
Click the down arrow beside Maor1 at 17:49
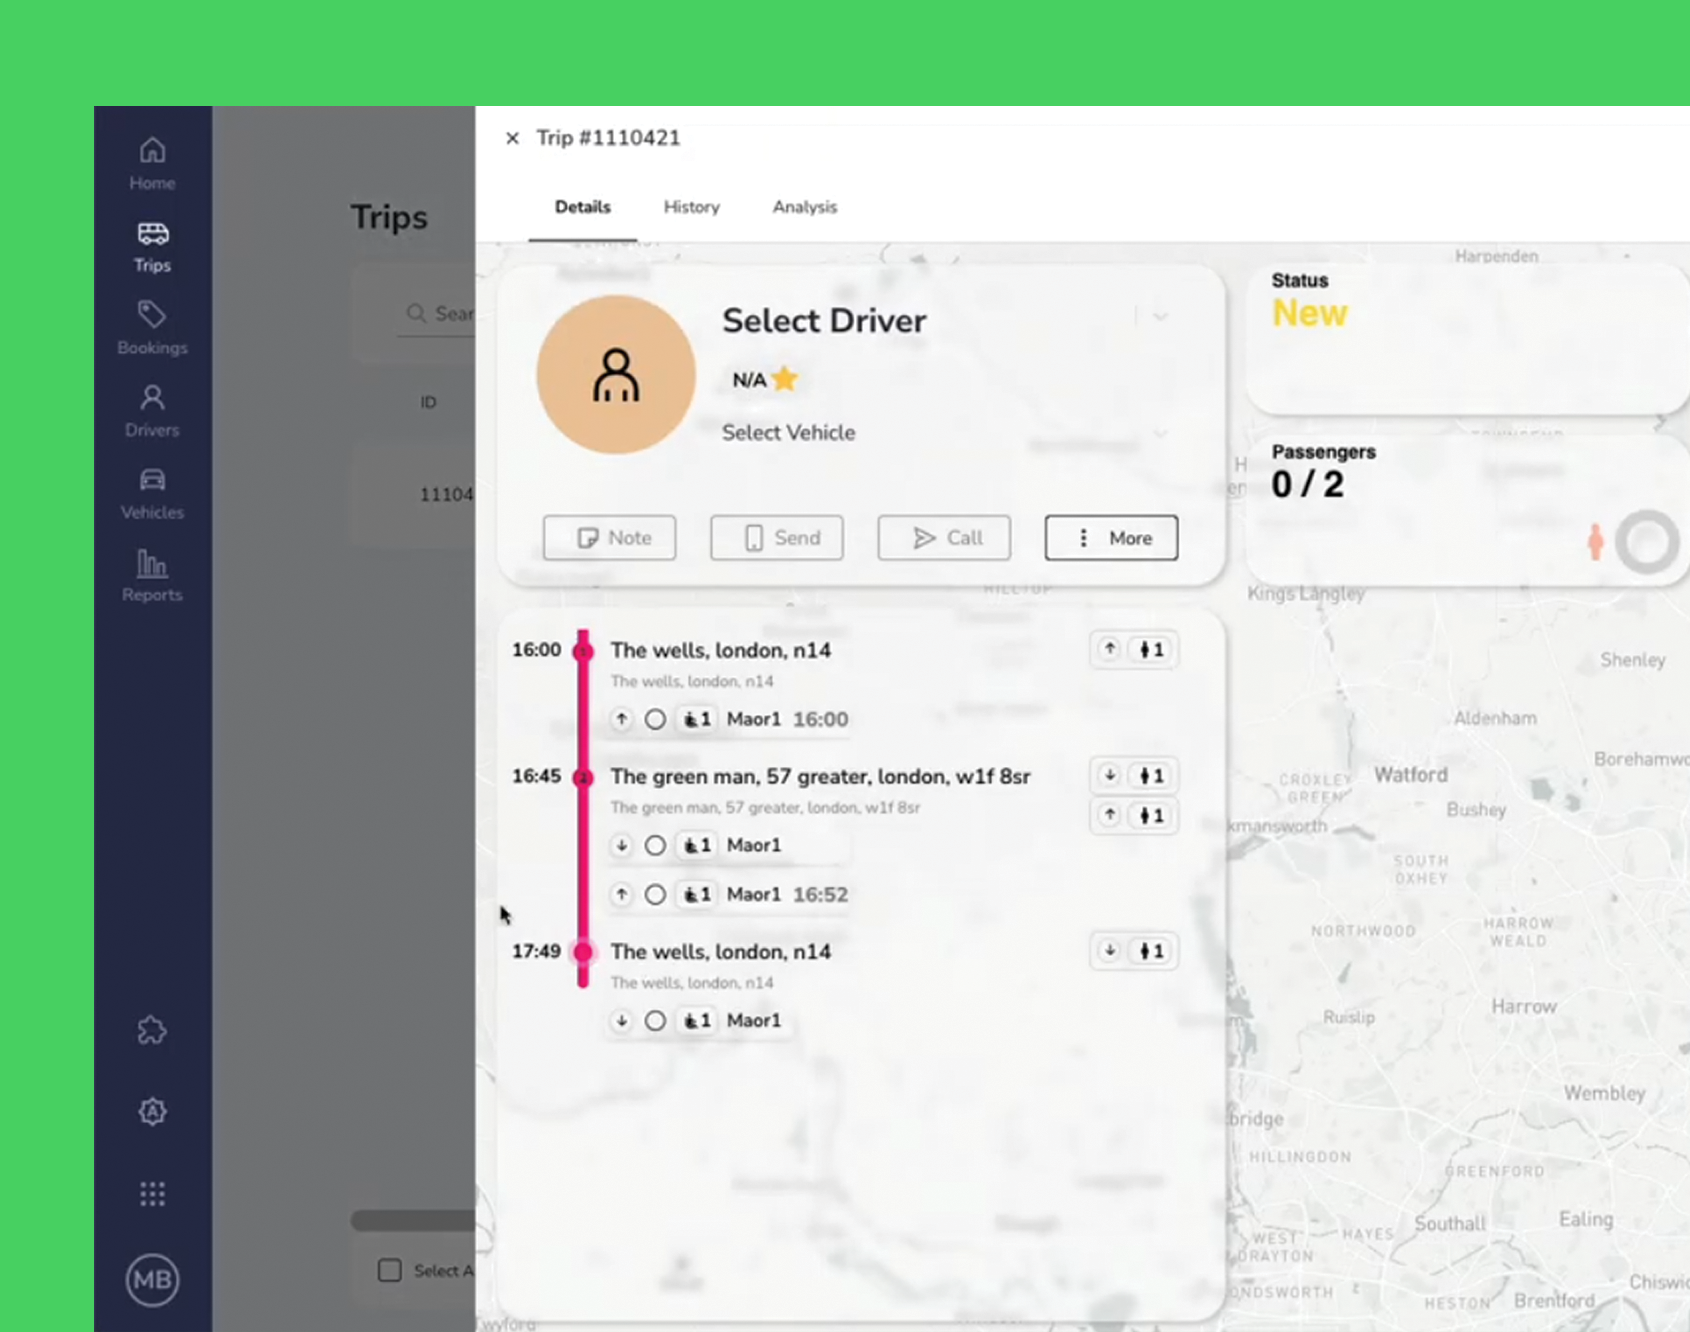point(622,1020)
